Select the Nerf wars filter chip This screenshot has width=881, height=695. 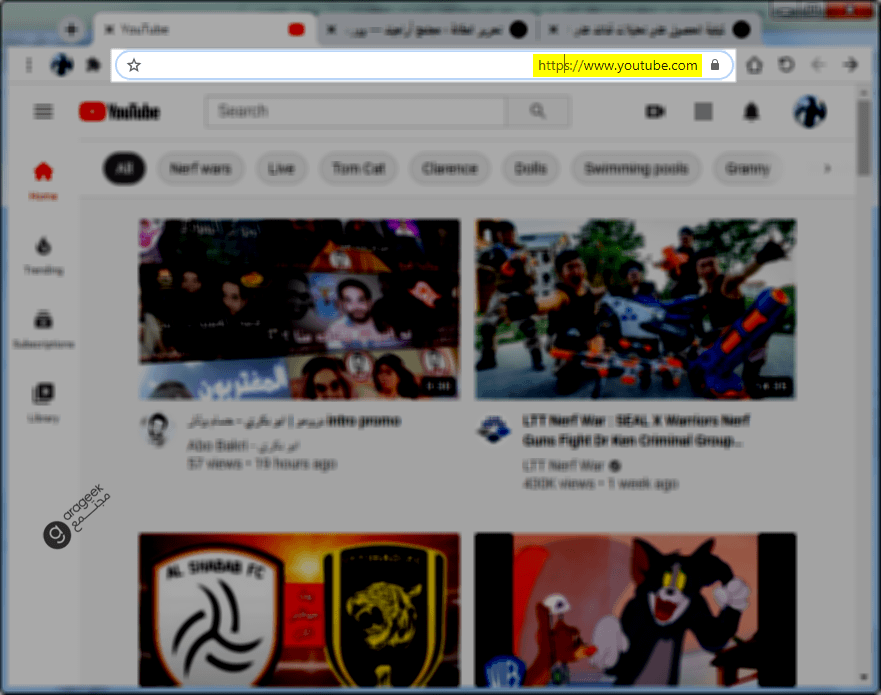201,169
